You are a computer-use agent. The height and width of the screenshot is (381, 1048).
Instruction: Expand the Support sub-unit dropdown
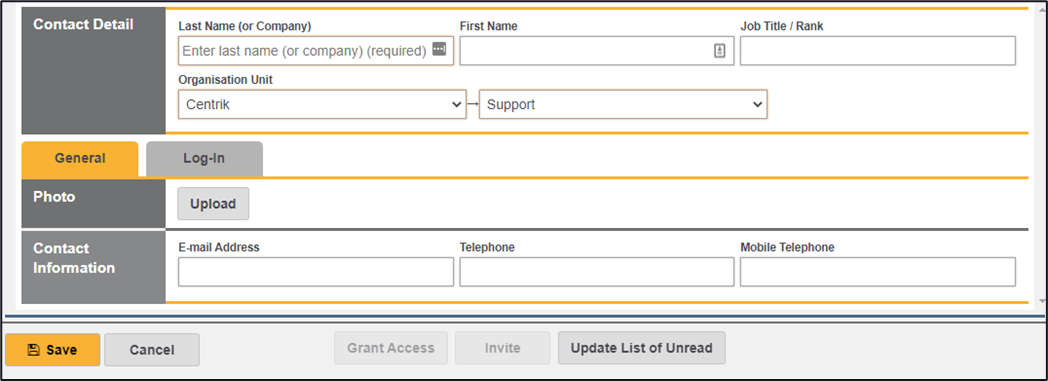623,104
